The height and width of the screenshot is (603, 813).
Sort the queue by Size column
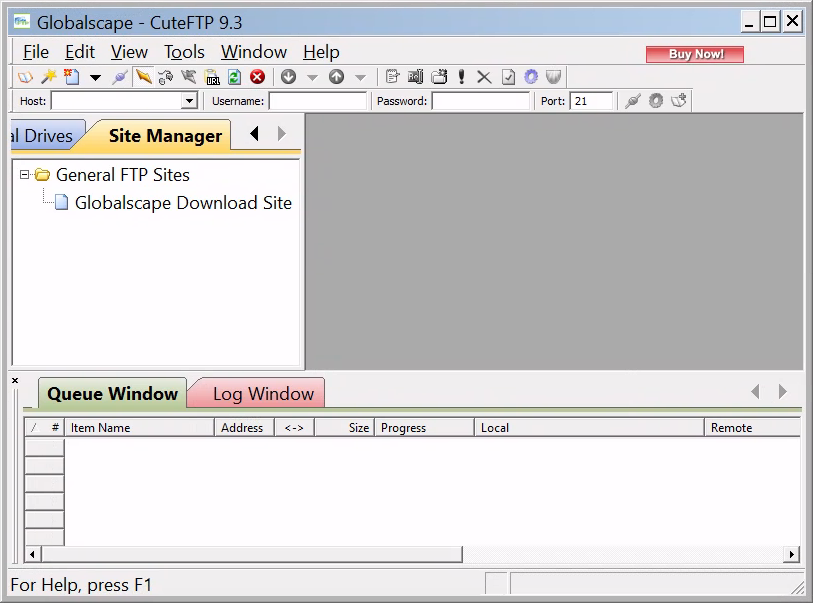(x=344, y=428)
